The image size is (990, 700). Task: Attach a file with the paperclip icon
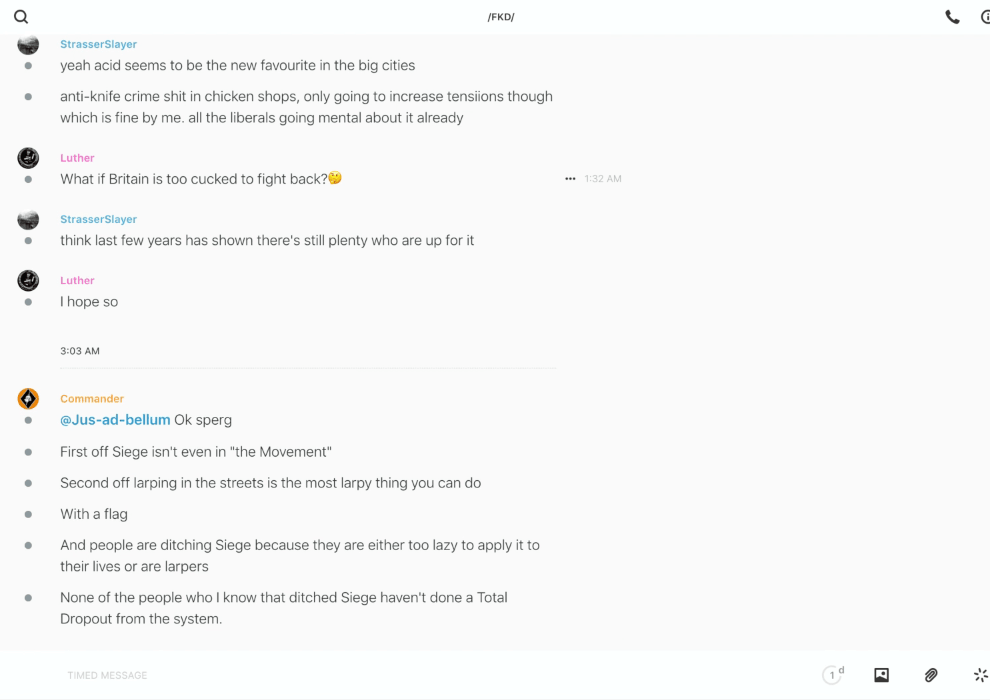tap(931, 675)
